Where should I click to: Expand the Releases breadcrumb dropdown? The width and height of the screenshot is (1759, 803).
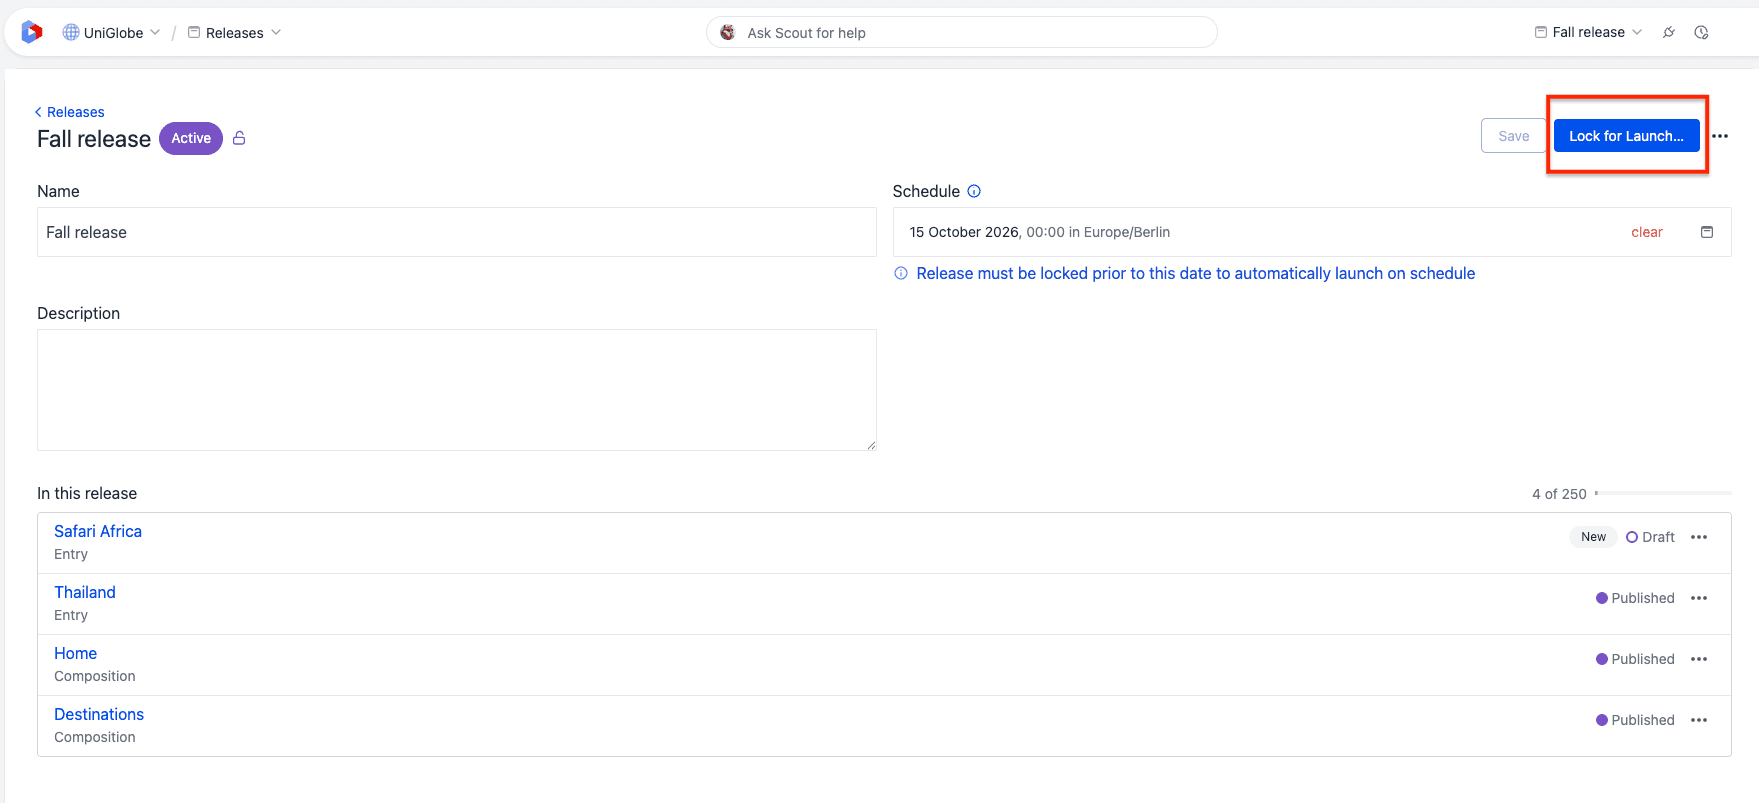235,33
